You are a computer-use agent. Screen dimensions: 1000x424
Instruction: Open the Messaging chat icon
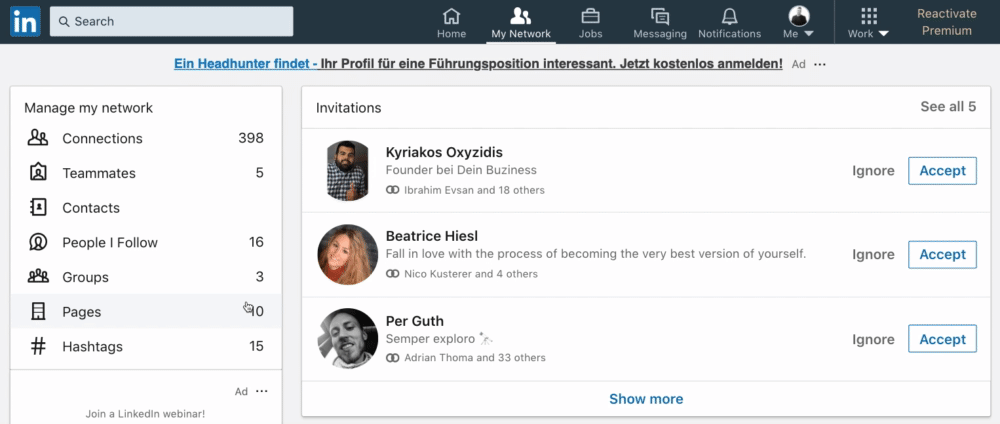tap(659, 16)
